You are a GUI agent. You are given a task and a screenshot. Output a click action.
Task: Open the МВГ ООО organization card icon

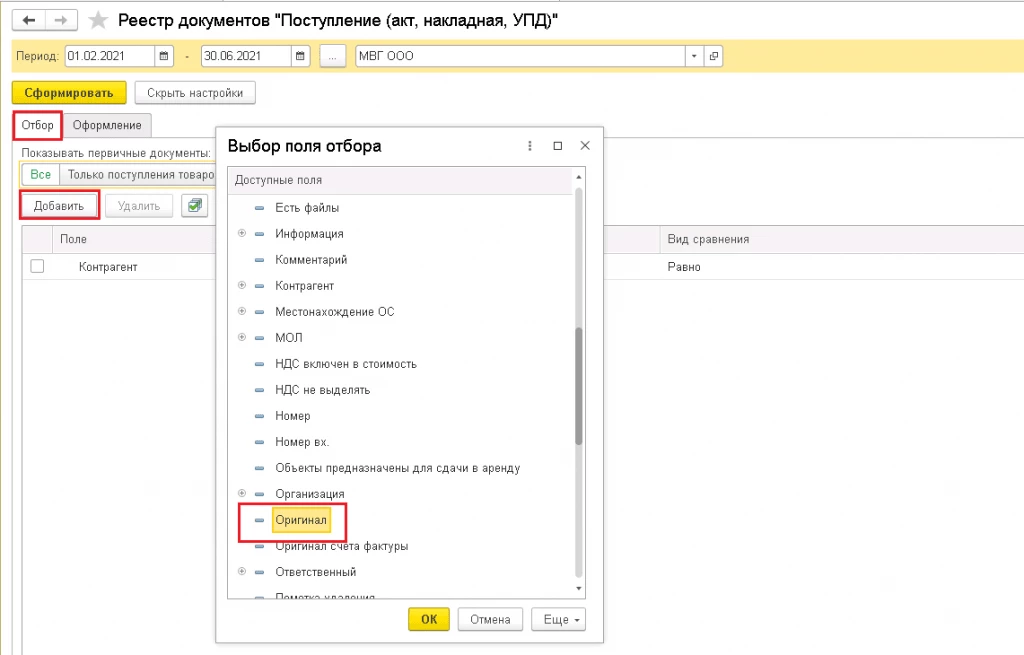[714, 56]
